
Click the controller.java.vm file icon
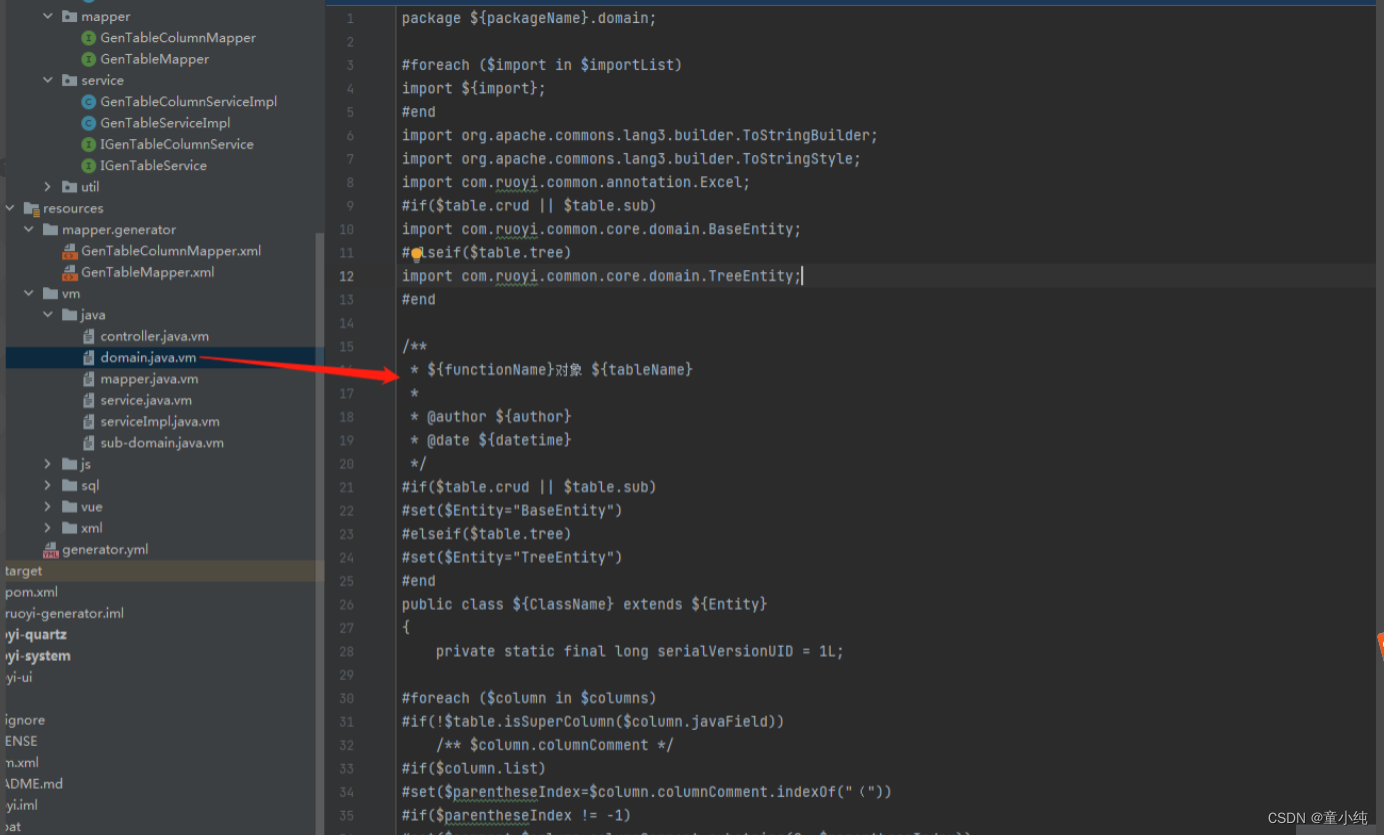pyautogui.click(x=90, y=336)
